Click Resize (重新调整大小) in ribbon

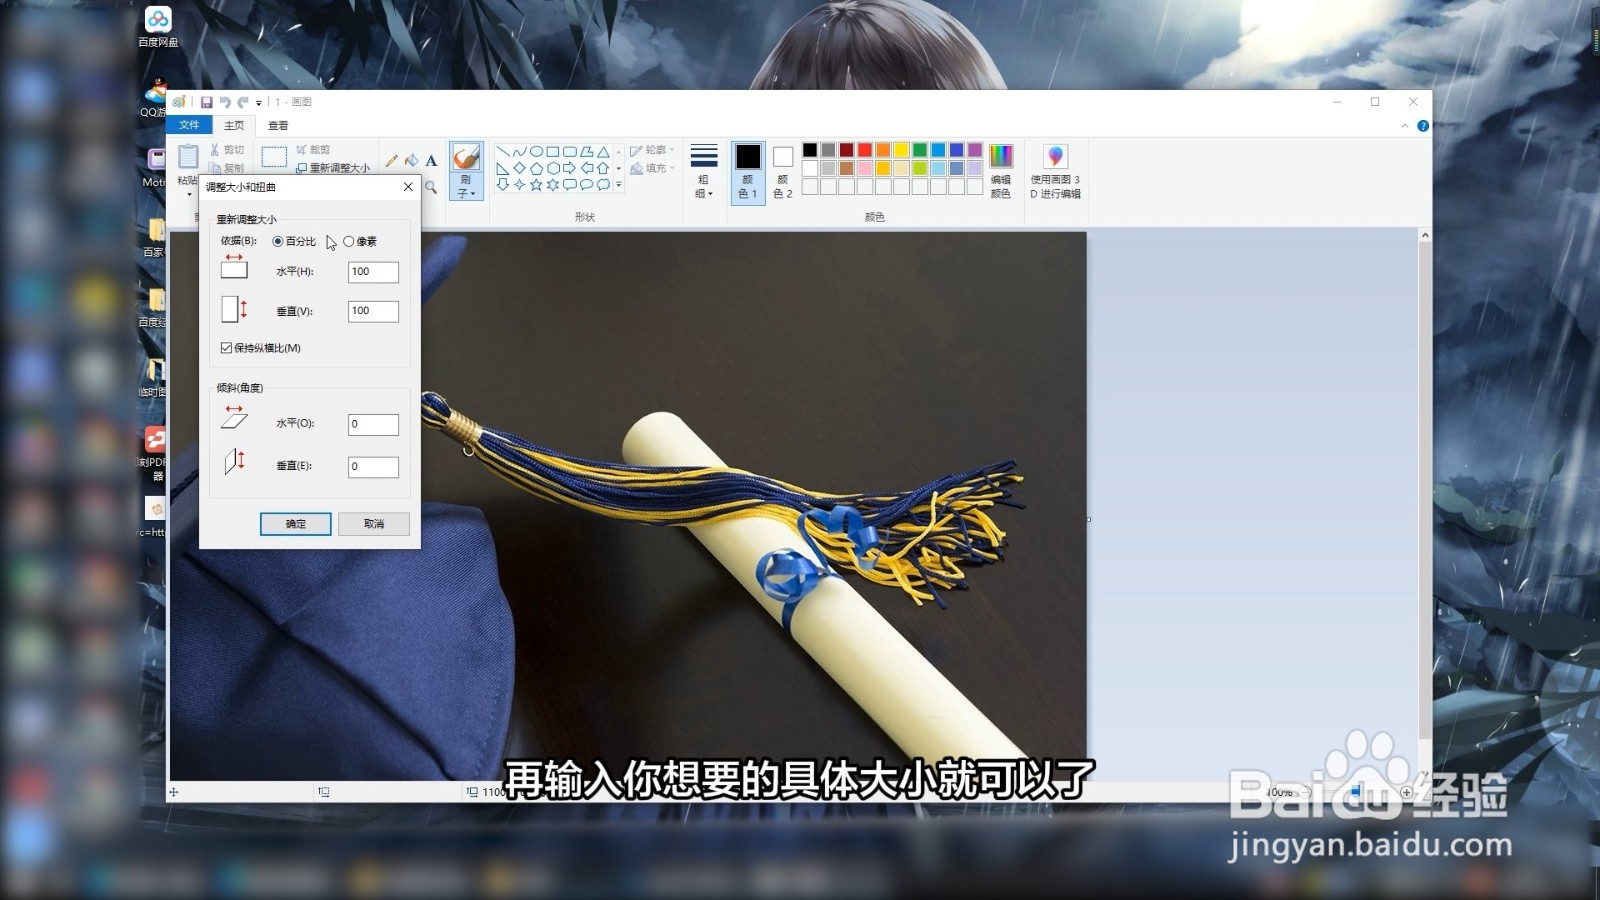[x=333, y=168]
